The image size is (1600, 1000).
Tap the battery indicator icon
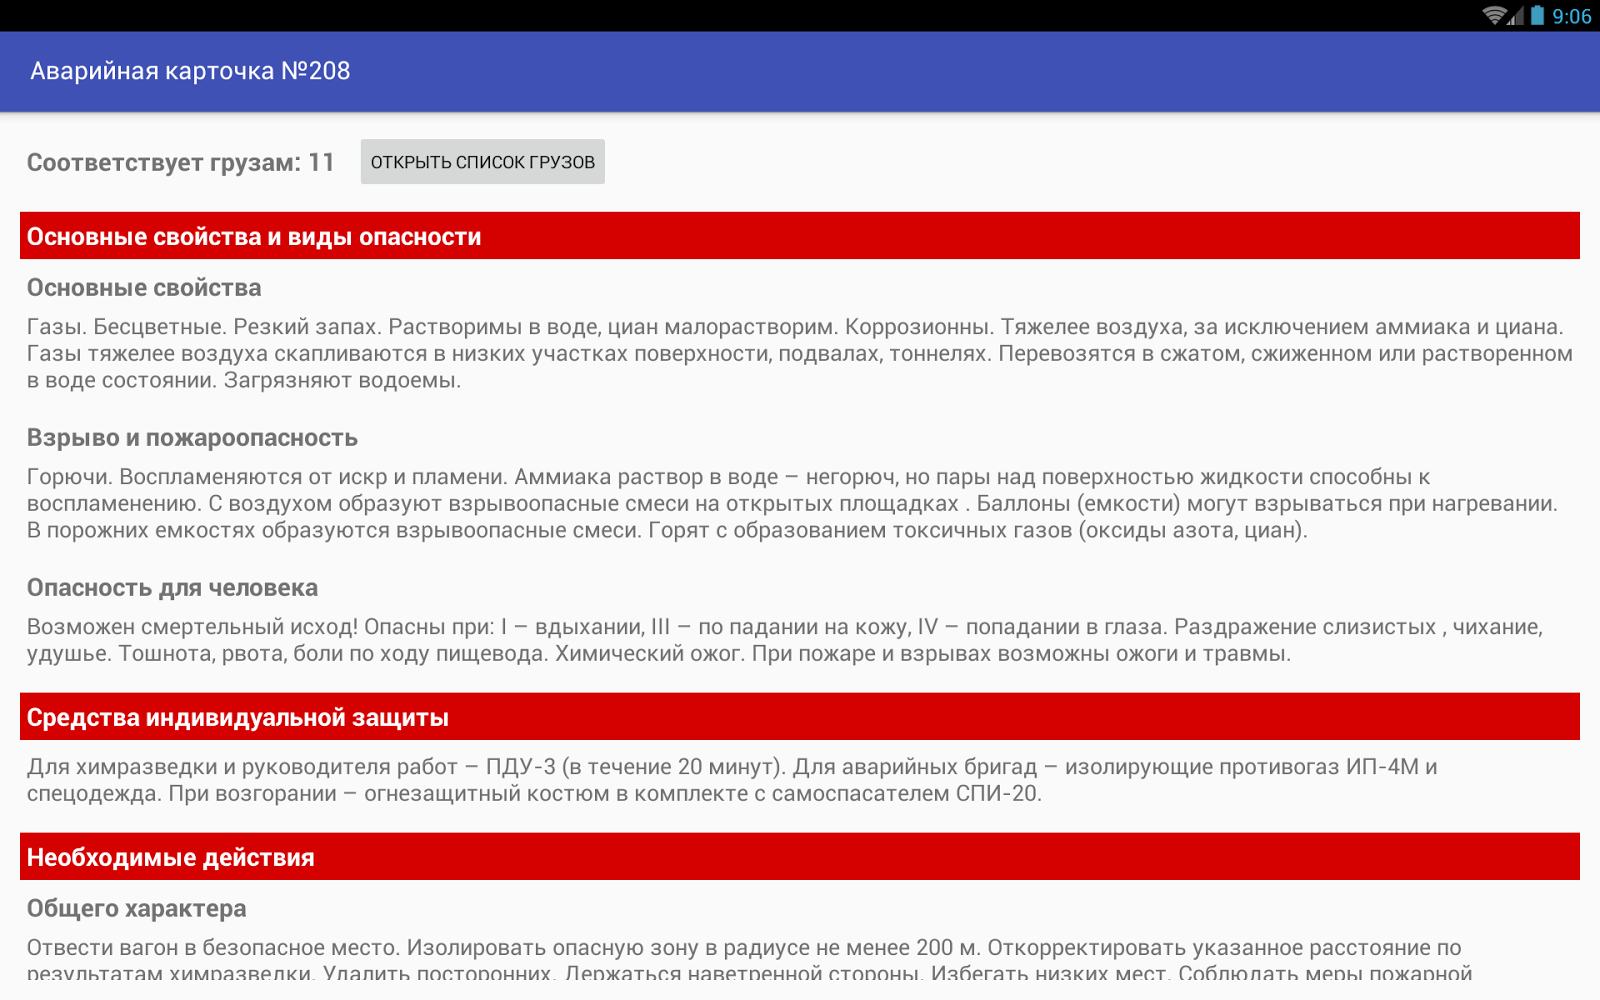click(x=1539, y=15)
